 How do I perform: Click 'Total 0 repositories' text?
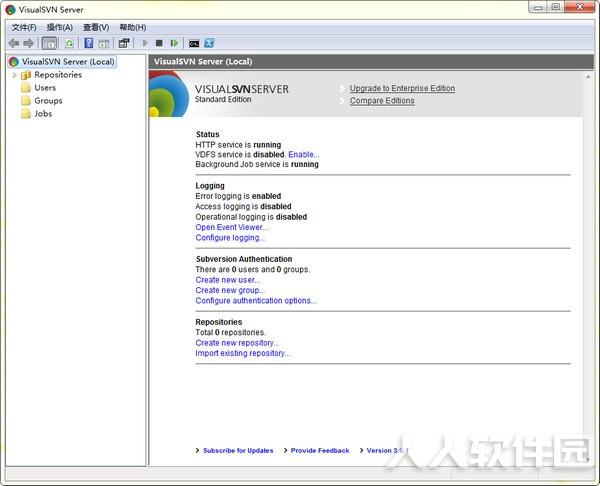click(x=230, y=332)
